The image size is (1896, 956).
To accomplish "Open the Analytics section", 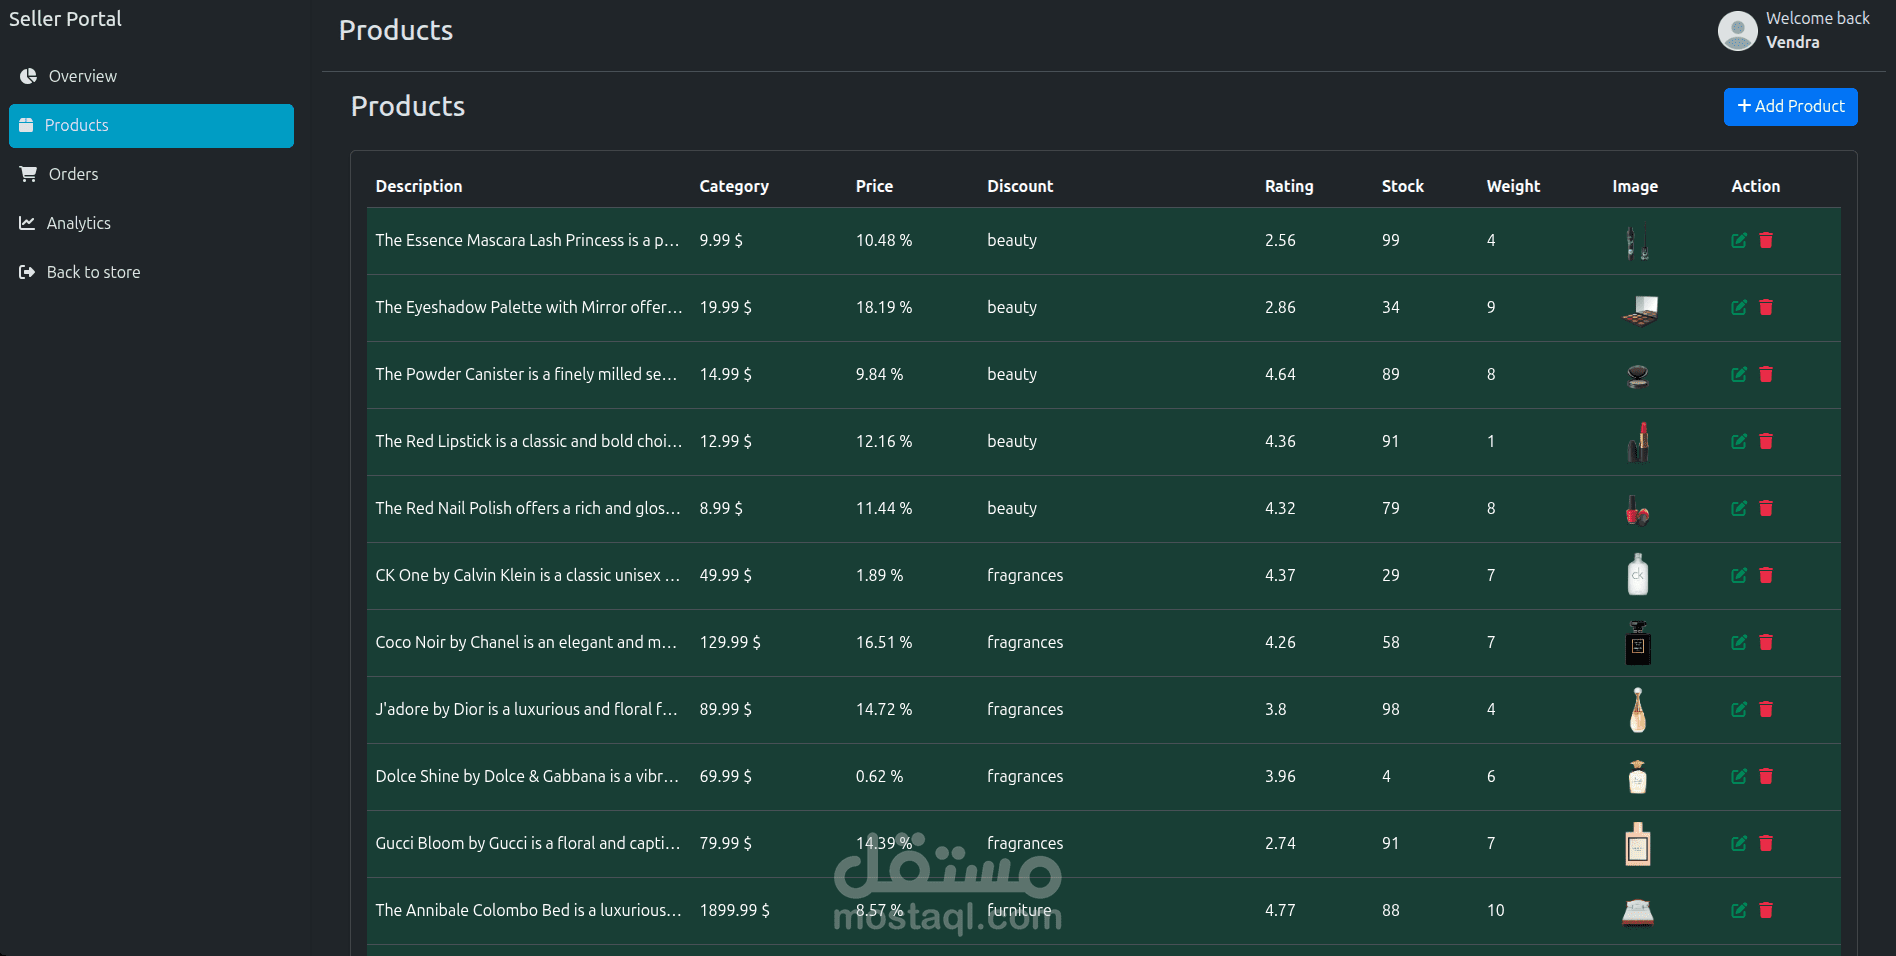I will point(78,223).
